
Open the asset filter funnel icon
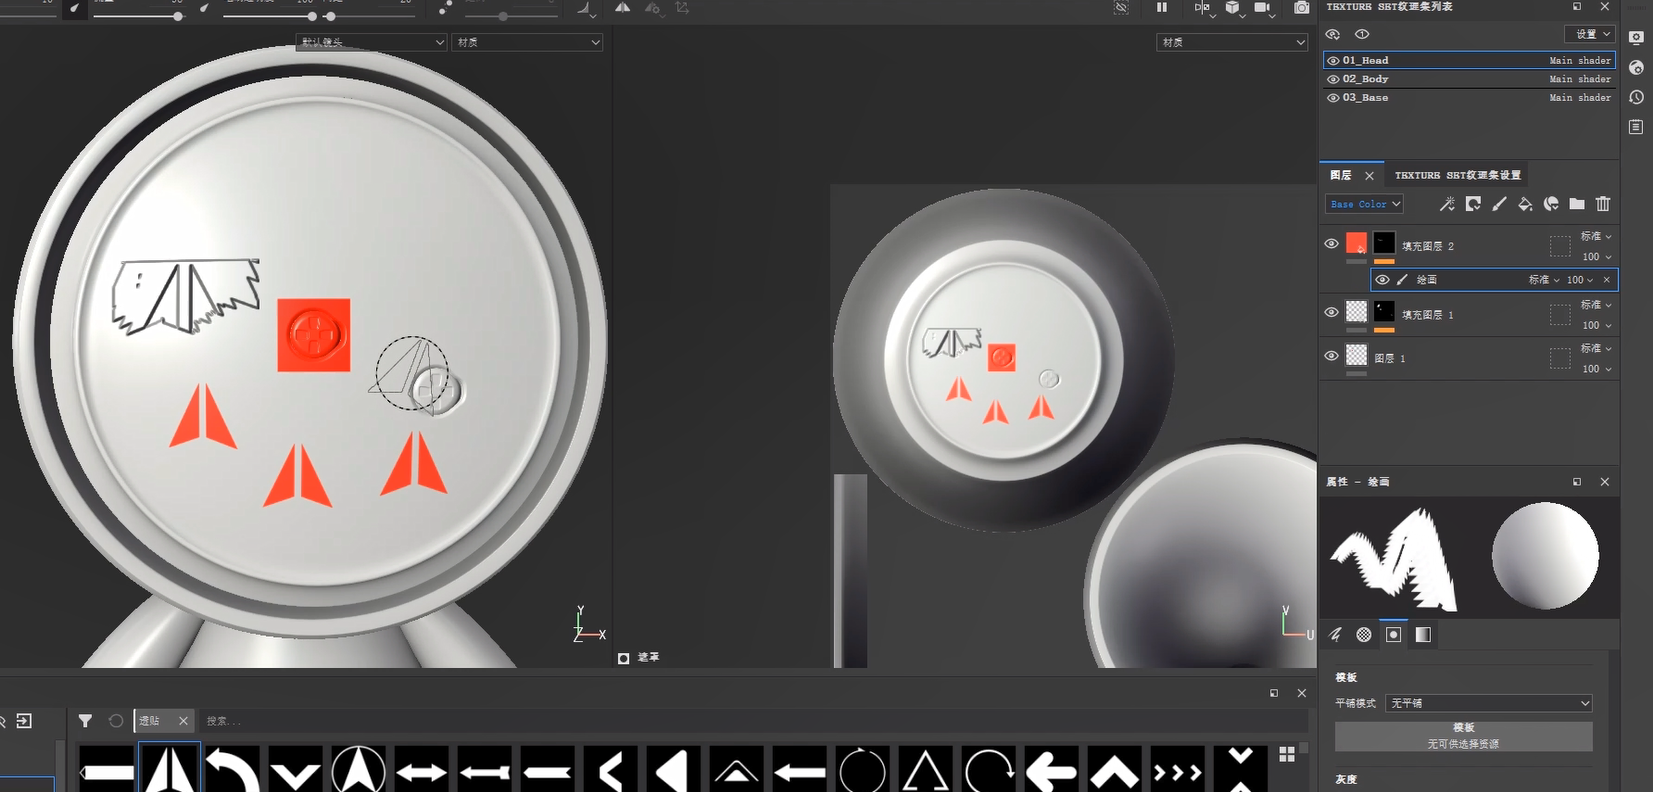[x=86, y=721]
